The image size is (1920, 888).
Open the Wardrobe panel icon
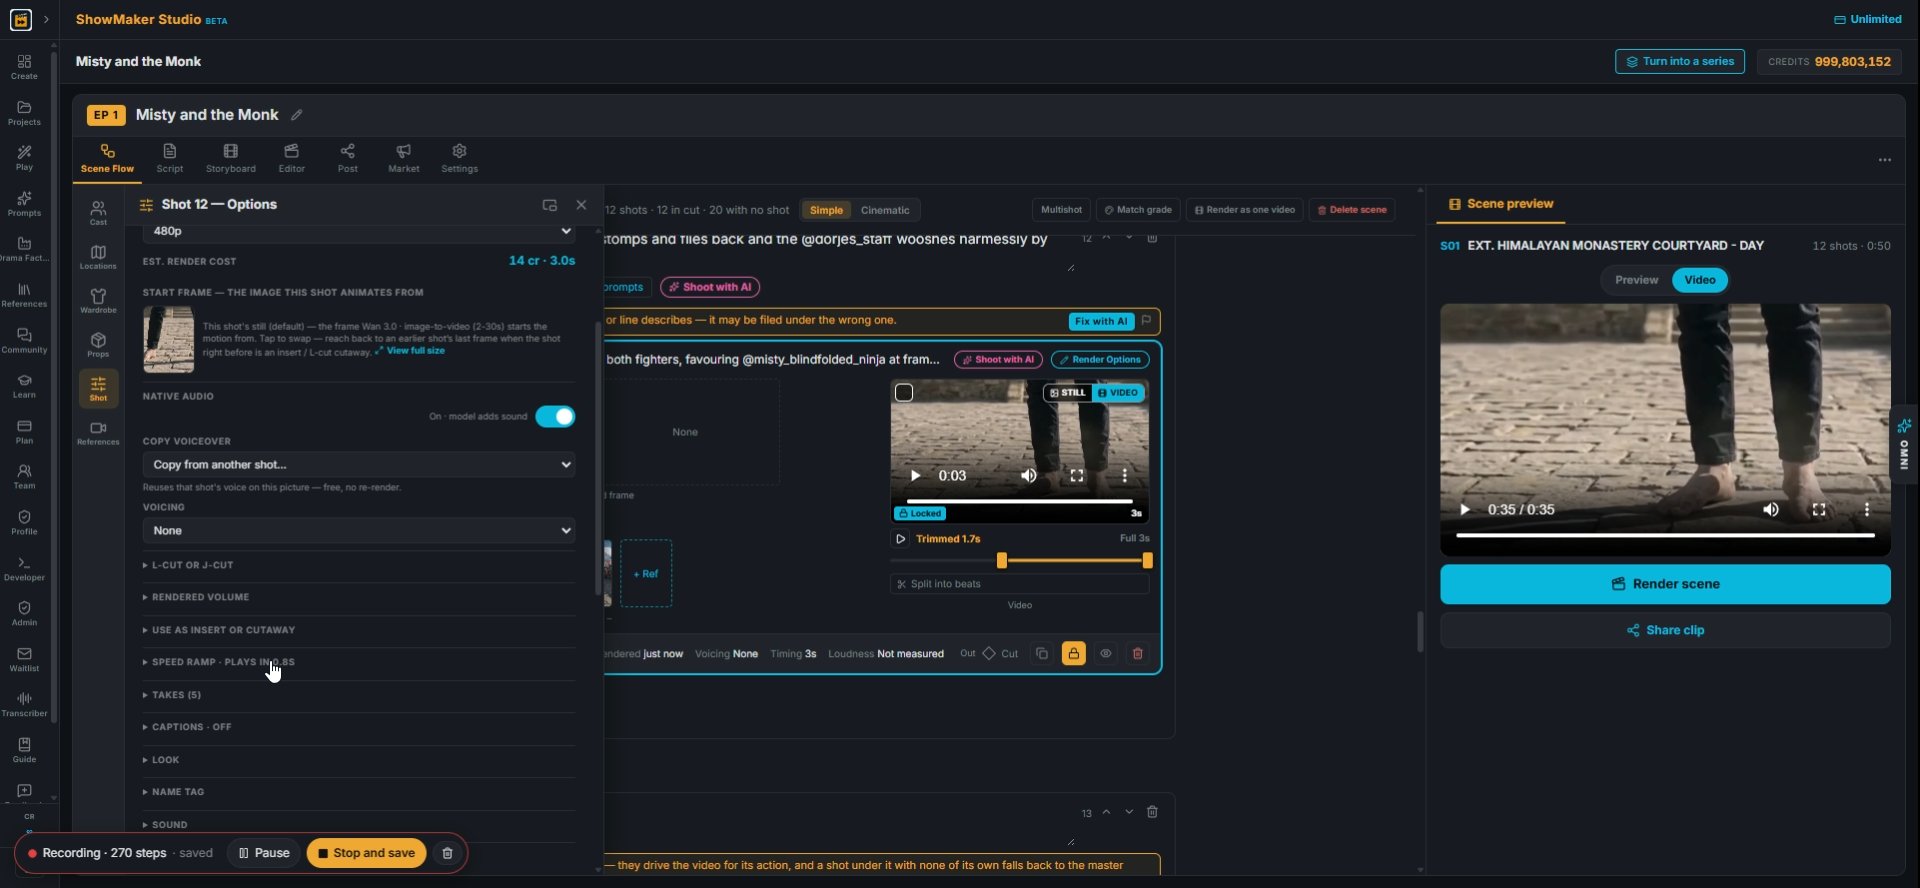98,300
